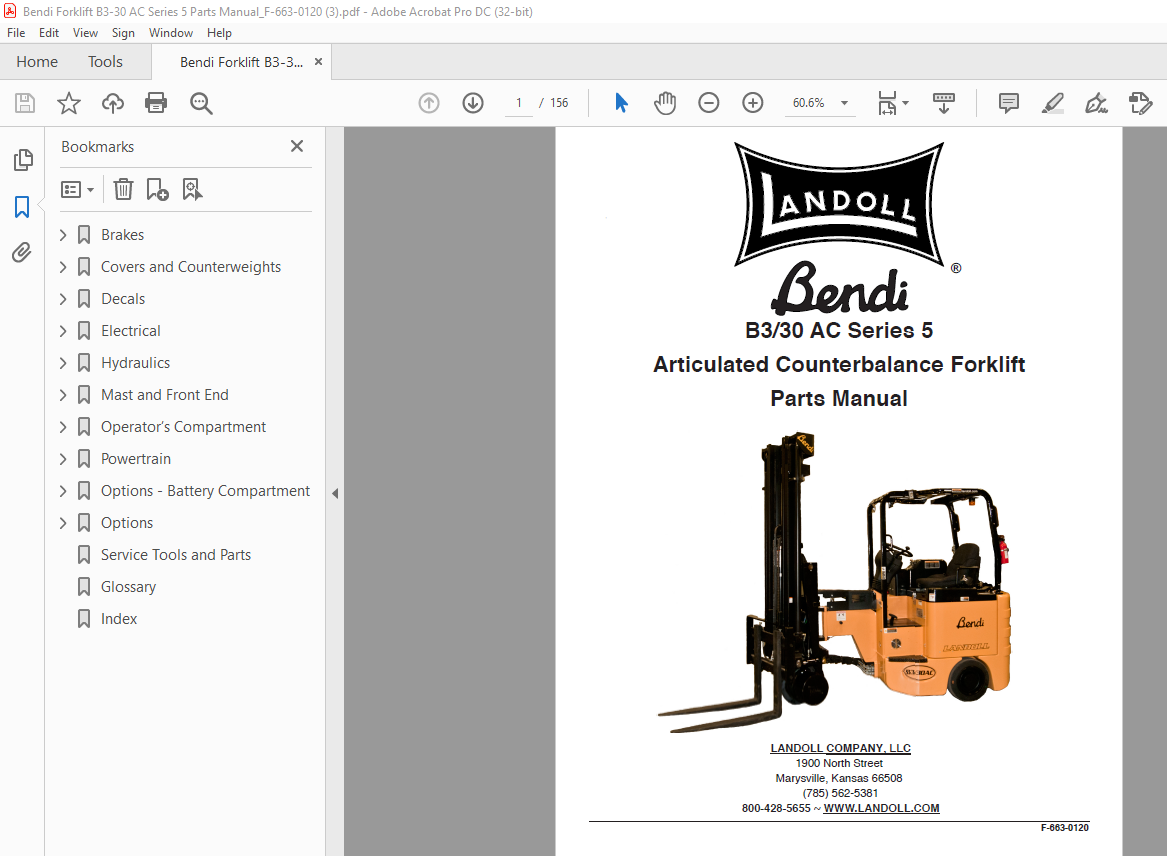1167x856 pixels.
Task: Find current bookmark icon
Action: click(192, 189)
